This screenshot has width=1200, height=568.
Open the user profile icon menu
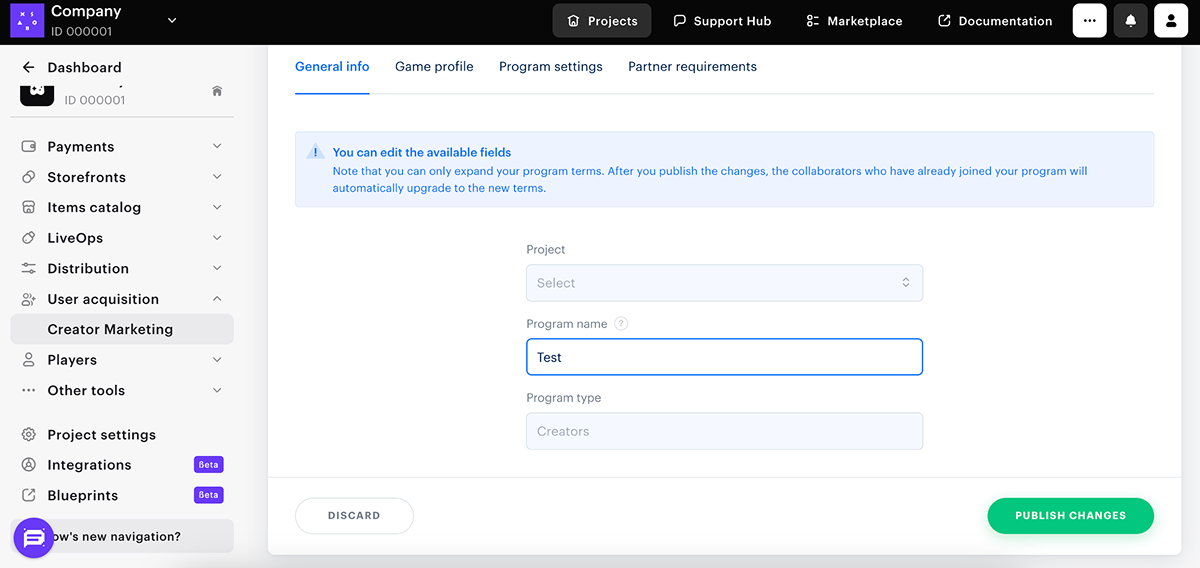(x=1171, y=21)
